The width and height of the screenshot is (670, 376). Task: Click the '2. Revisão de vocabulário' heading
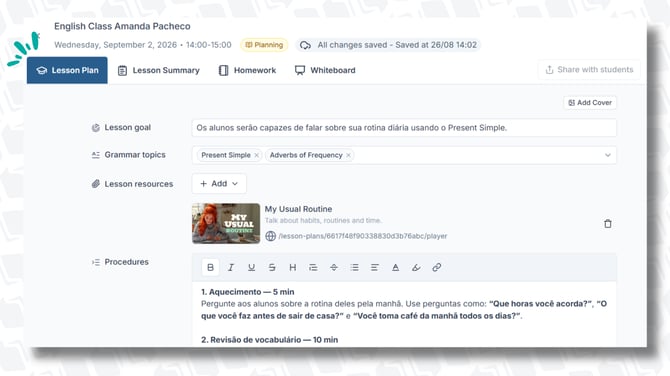tap(270, 340)
